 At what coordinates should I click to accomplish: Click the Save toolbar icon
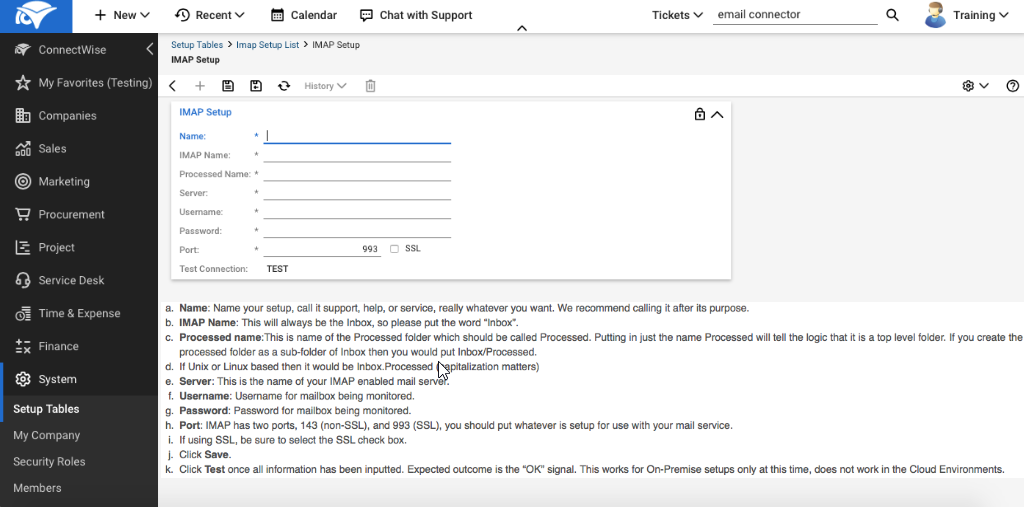pos(228,86)
